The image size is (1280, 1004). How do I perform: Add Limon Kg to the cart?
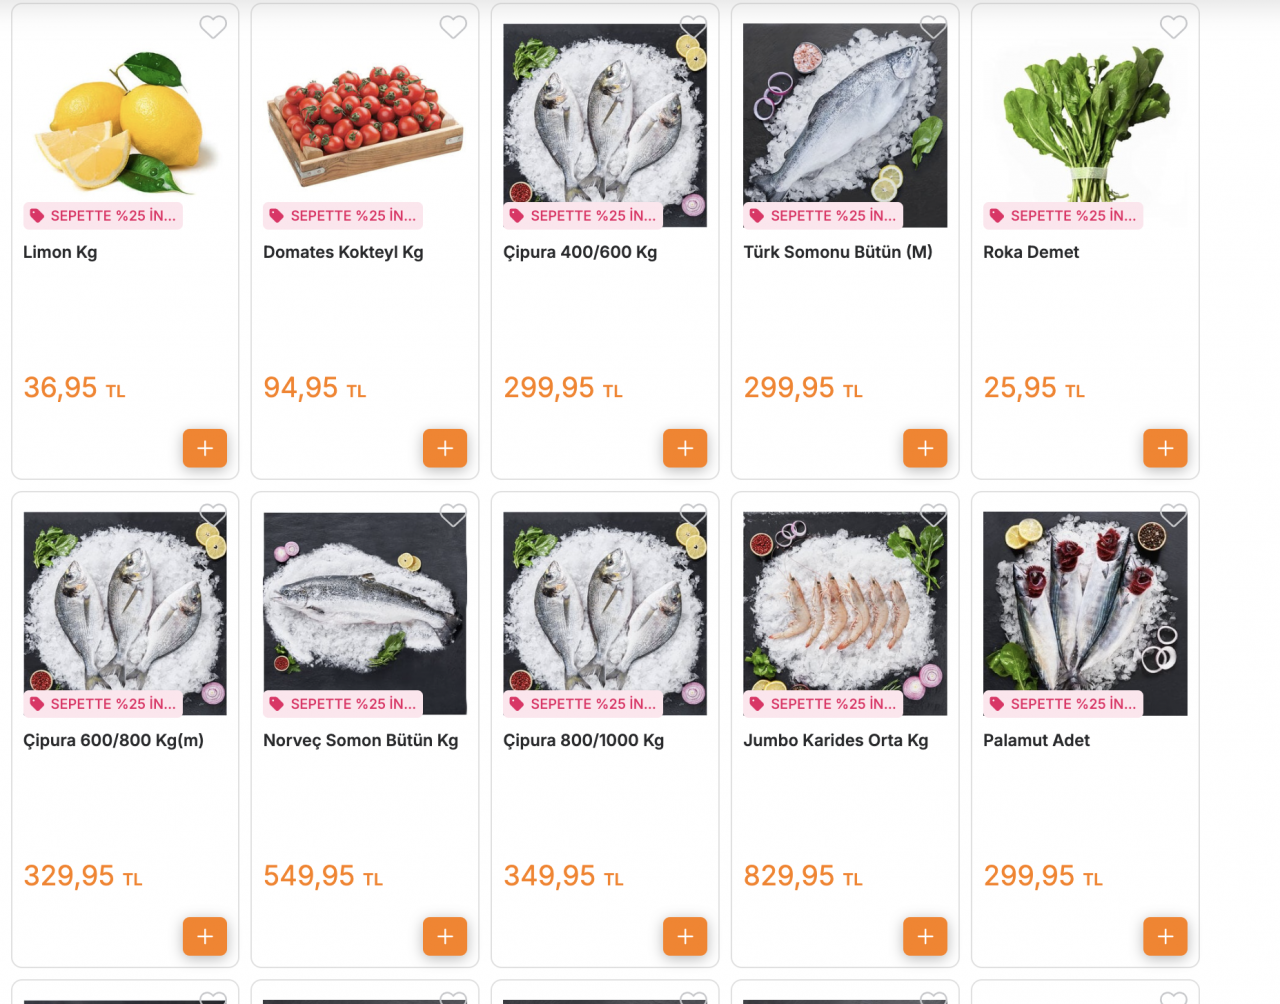(205, 448)
